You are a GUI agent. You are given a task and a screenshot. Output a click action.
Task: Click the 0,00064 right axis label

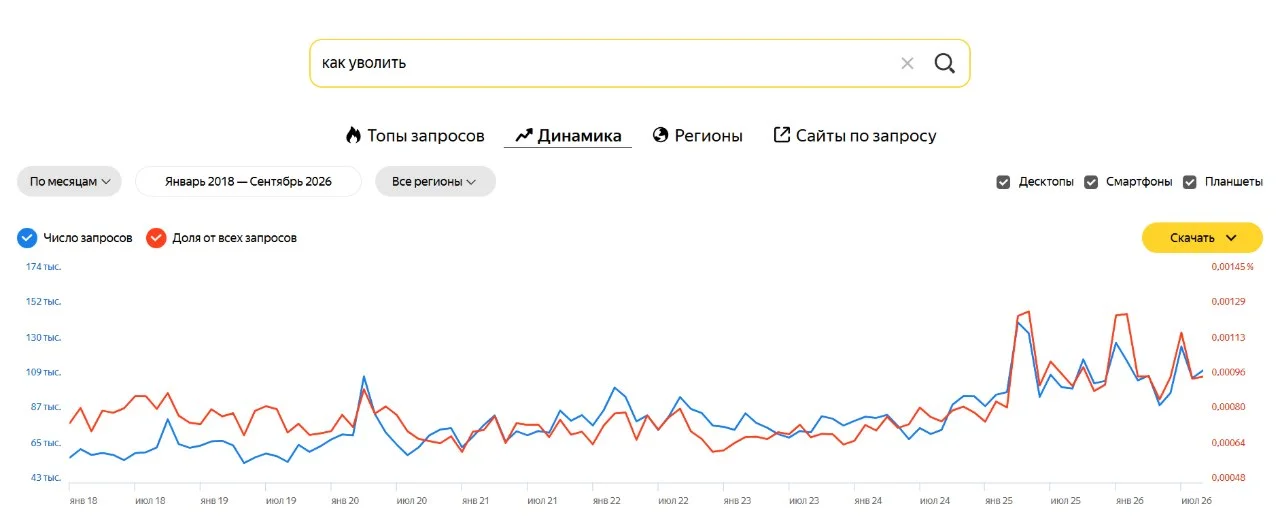point(1228,442)
